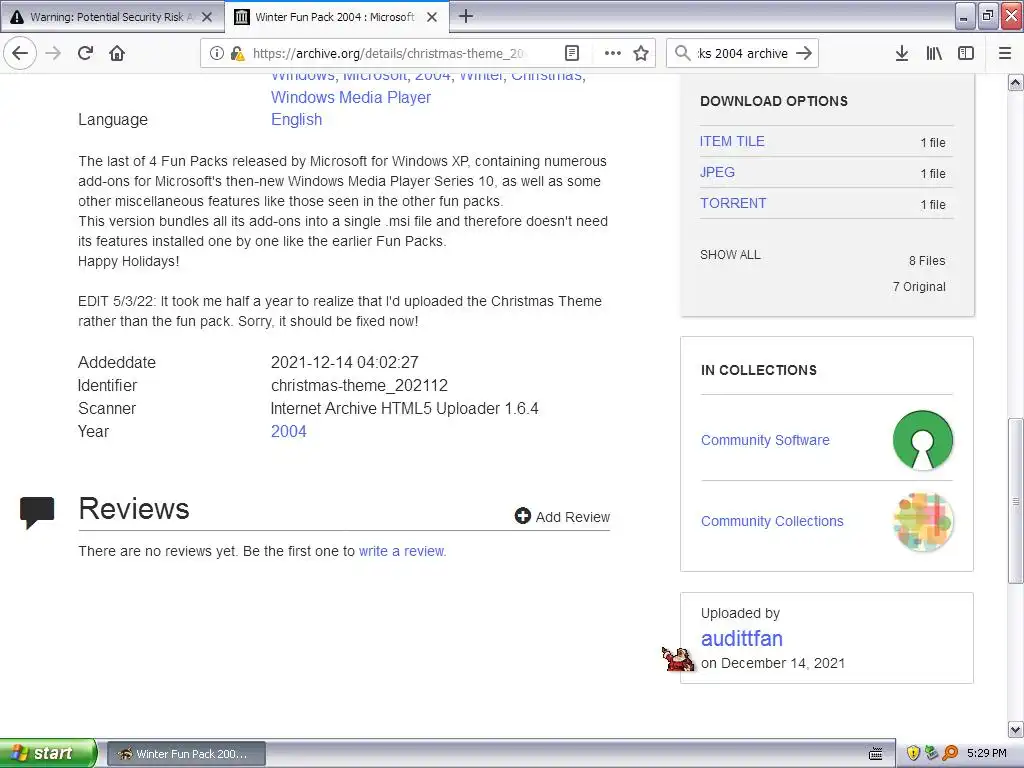
Task: Click the search magnifier icon
Action: click(682, 53)
